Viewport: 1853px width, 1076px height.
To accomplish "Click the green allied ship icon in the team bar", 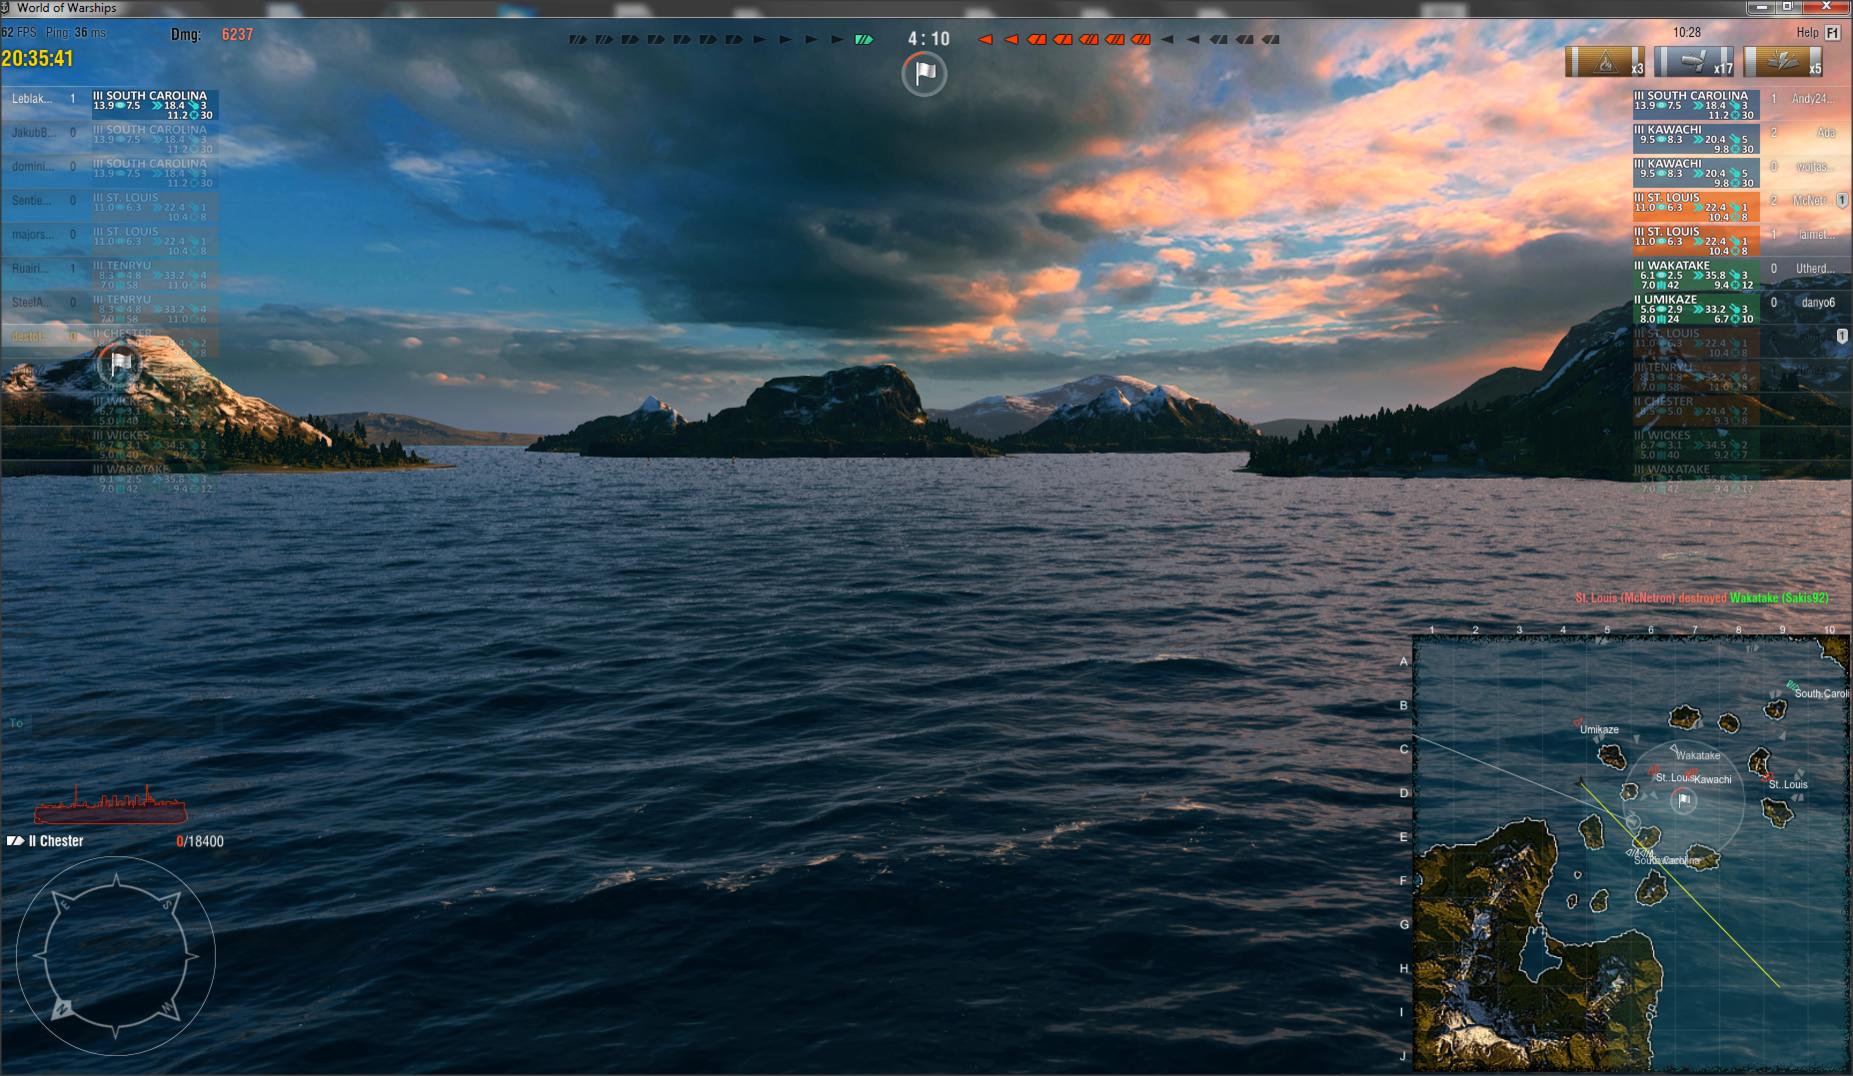I will click(x=864, y=40).
